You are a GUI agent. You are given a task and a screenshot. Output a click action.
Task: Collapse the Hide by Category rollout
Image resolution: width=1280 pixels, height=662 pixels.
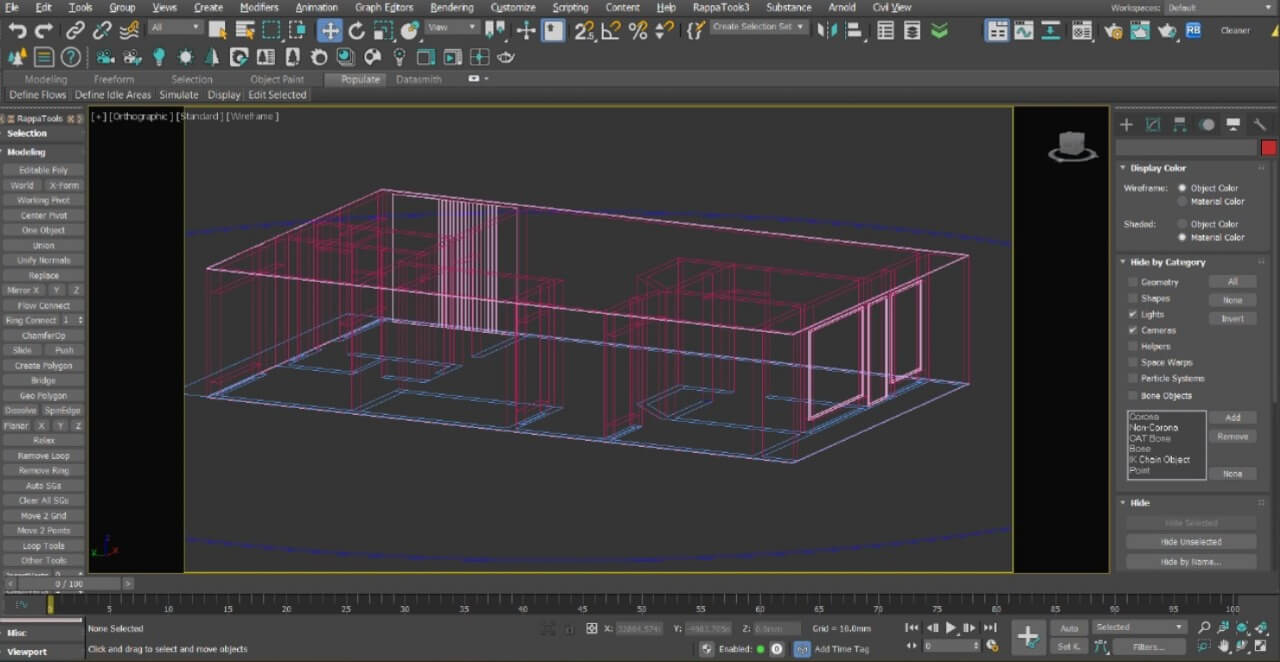(x=1167, y=262)
